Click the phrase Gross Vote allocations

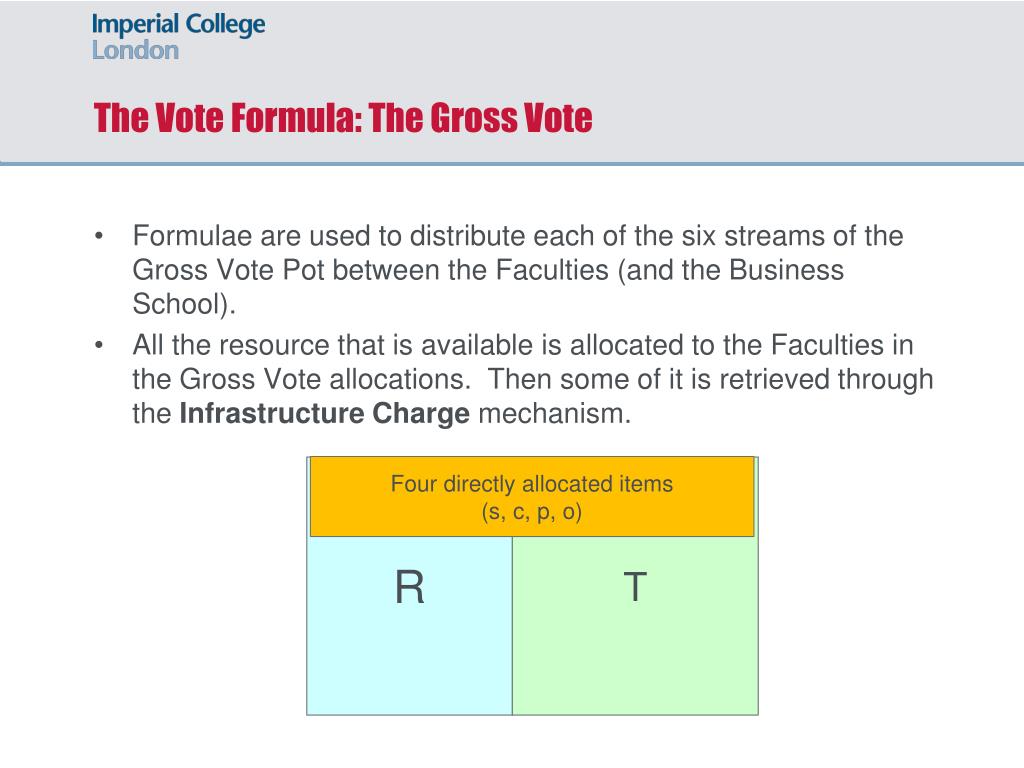tap(325, 379)
